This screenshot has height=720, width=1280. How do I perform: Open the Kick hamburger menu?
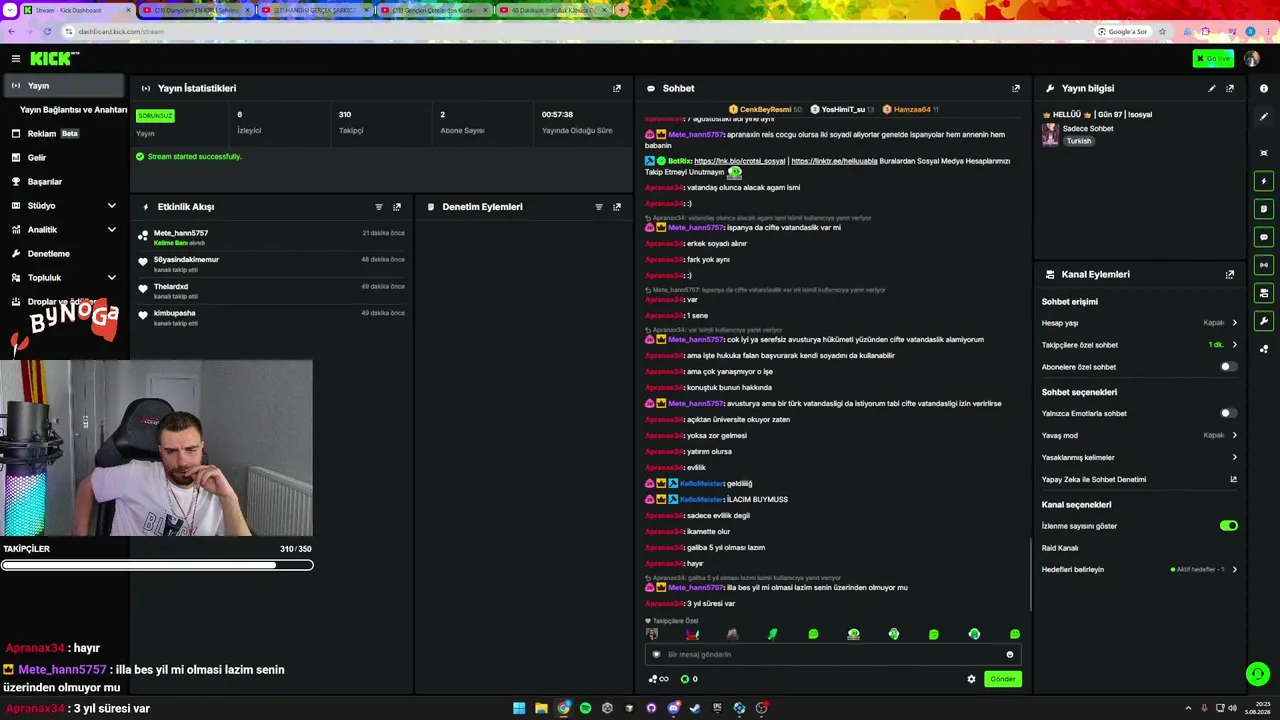pos(16,59)
